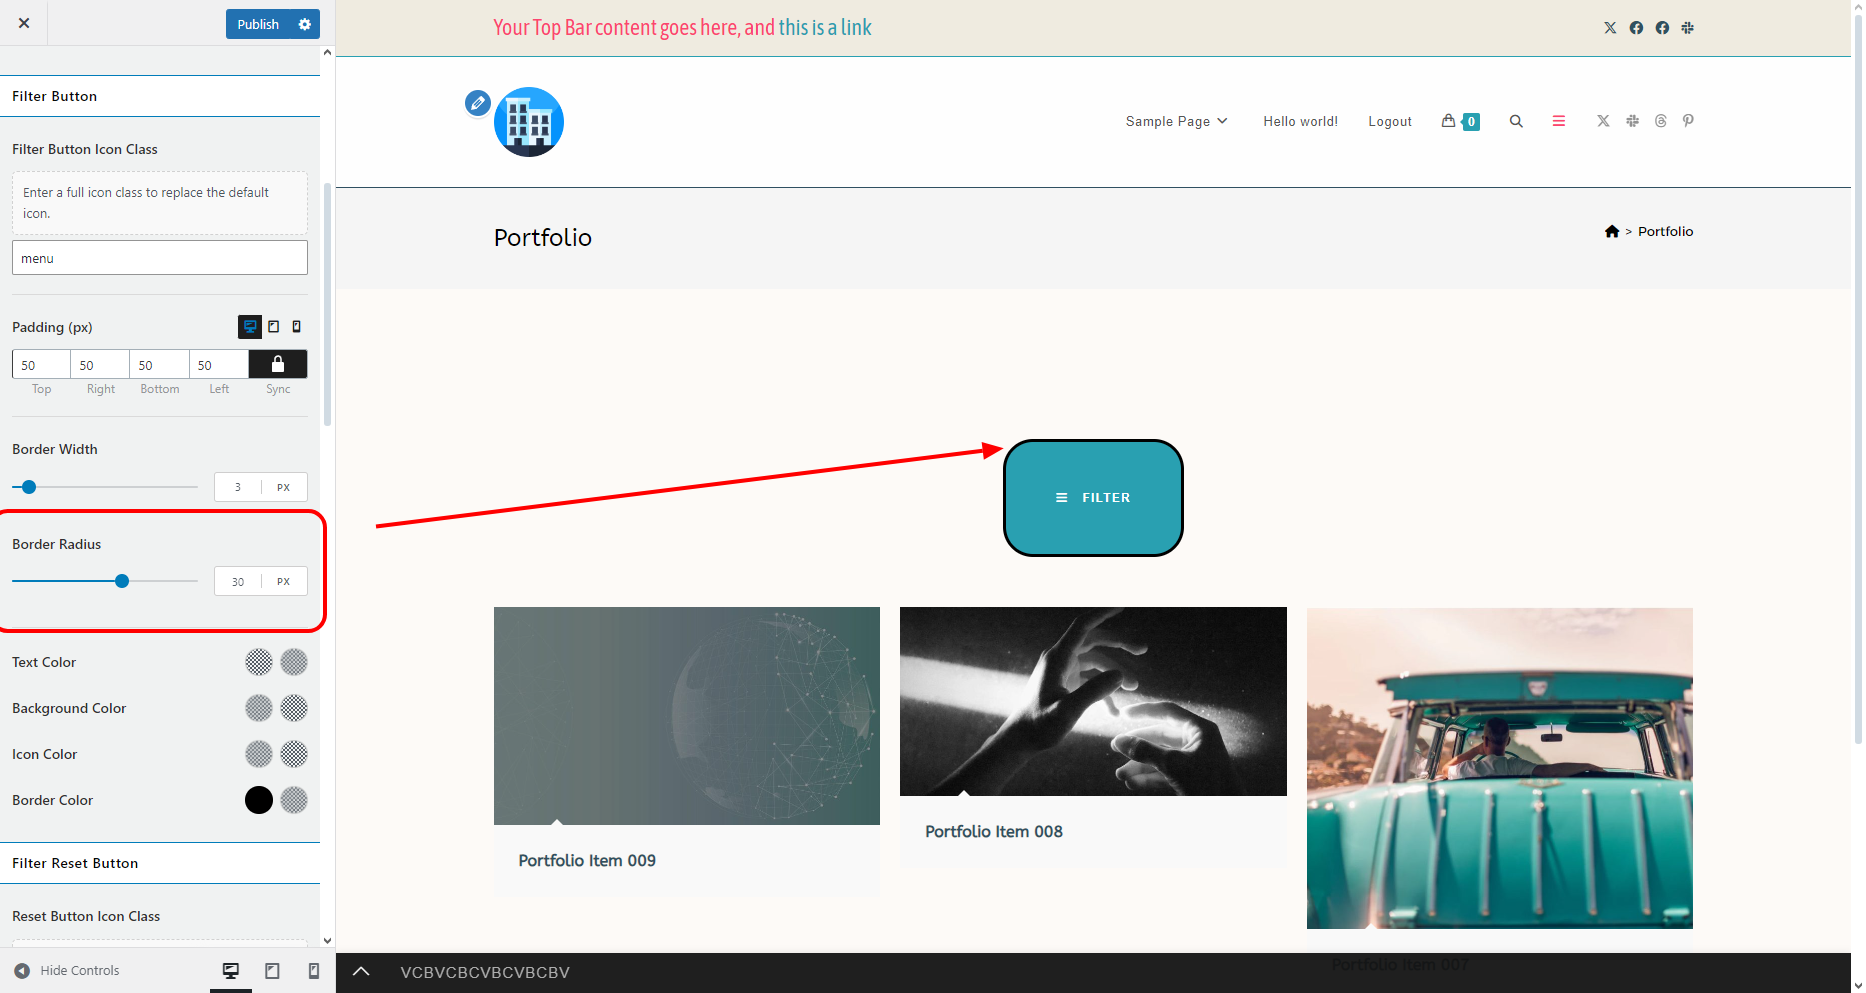Click the blue building site logo

[529, 122]
